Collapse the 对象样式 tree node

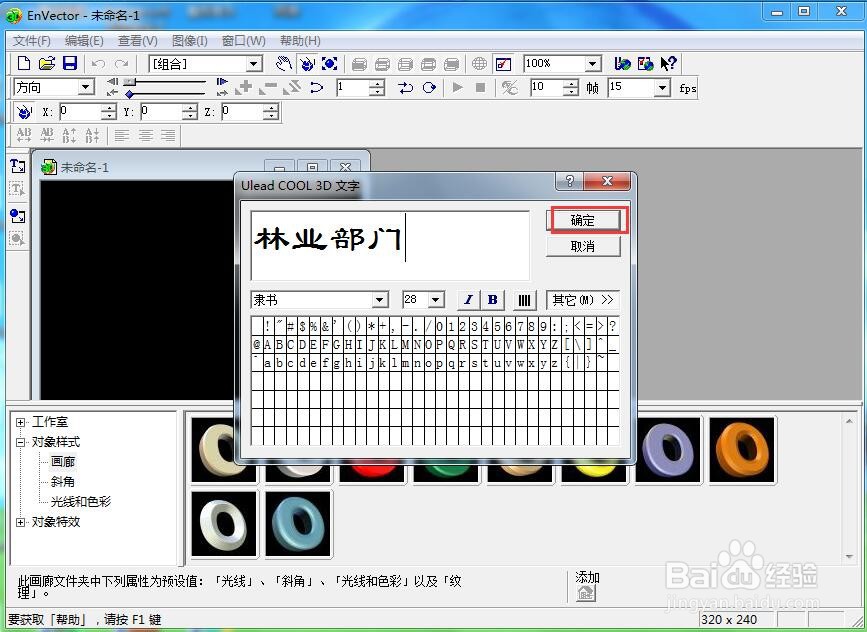coord(20,442)
